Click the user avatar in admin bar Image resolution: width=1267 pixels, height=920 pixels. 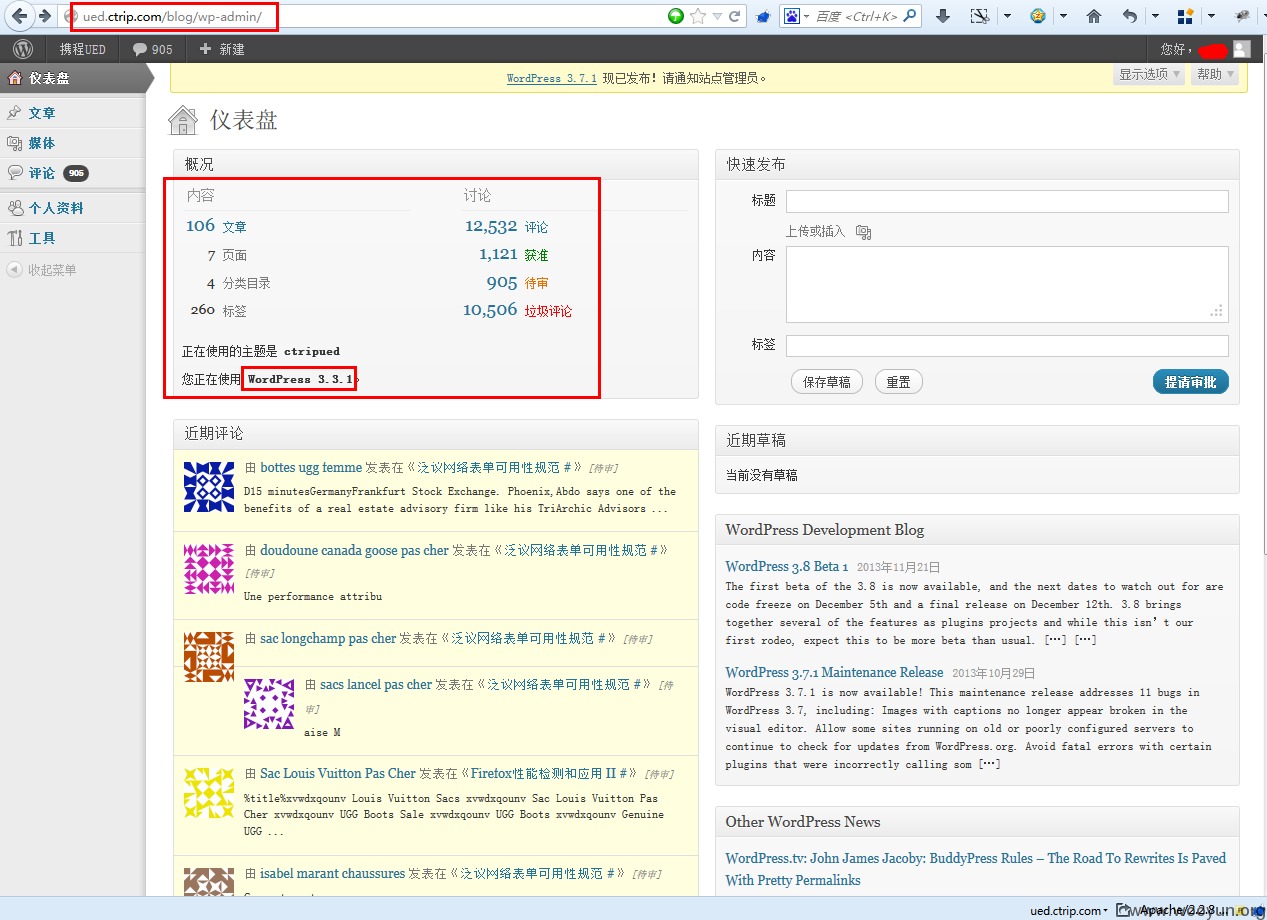(1241, 49)
